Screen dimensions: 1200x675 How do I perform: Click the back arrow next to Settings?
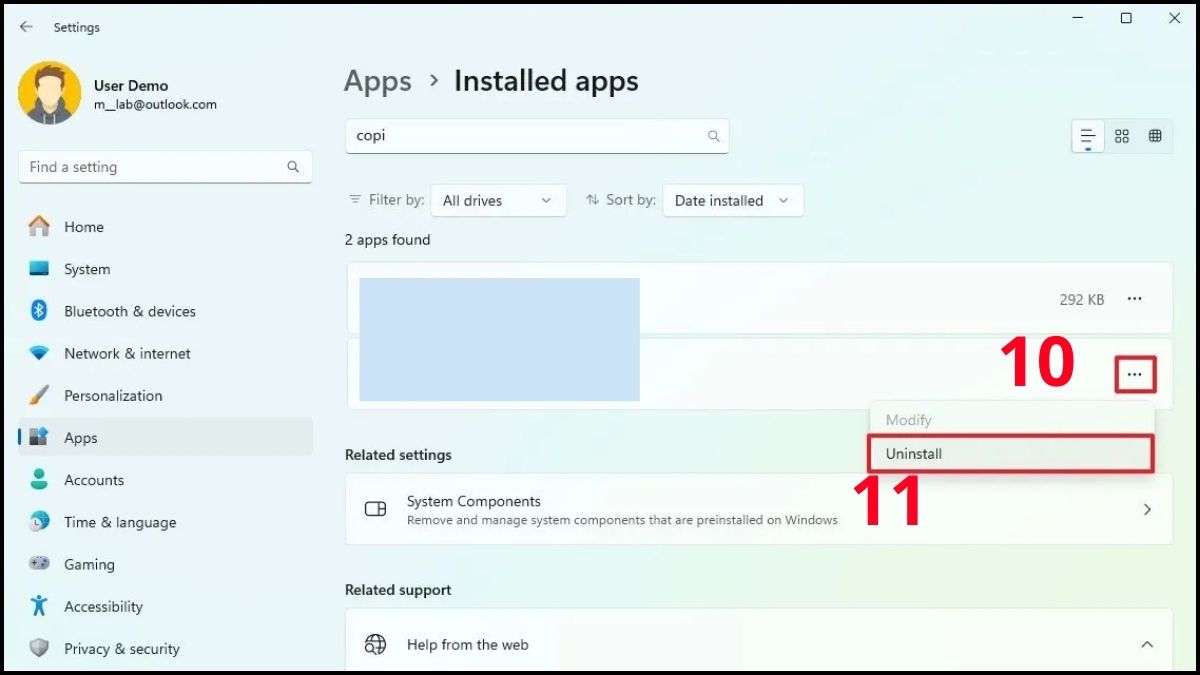click(x=26, y=27)
